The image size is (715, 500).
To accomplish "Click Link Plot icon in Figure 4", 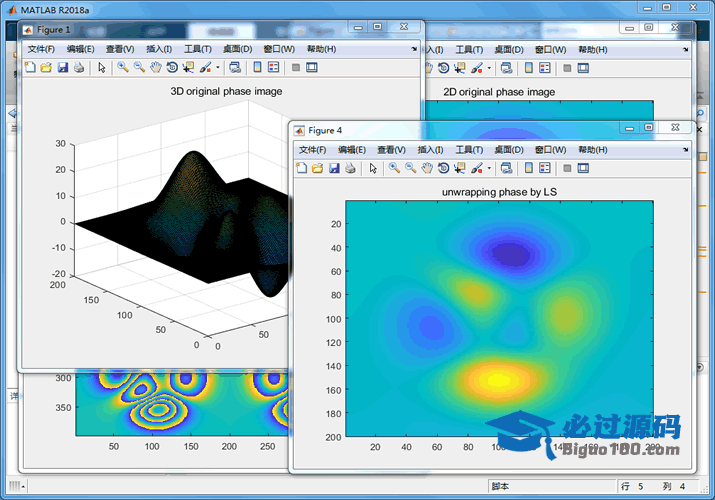I will (x=506, y=168).
